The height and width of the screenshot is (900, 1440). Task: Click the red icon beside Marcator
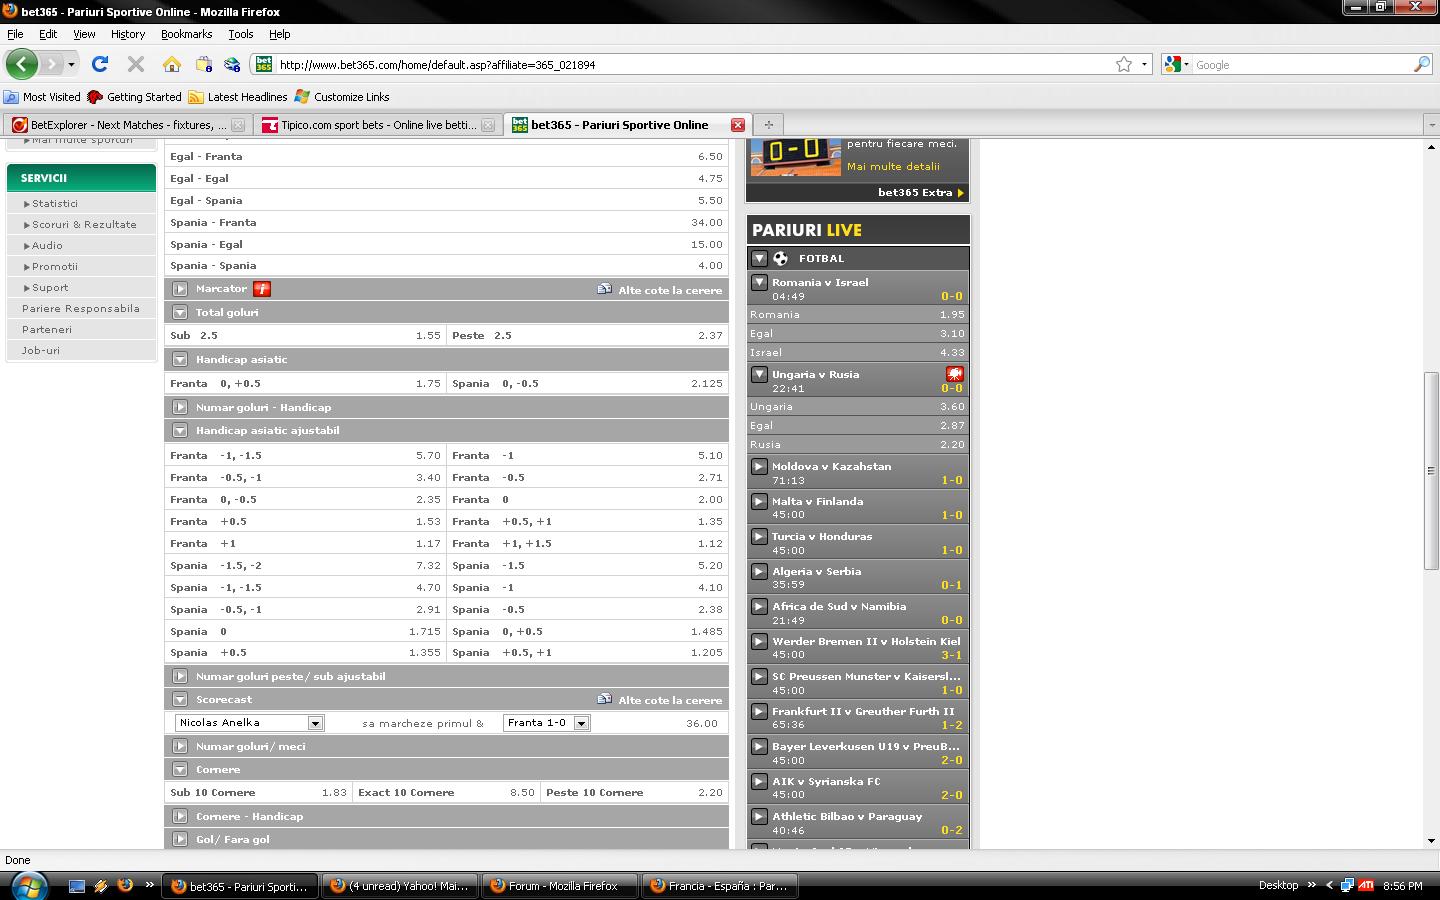pyautogui.click(x=262, y=289)
